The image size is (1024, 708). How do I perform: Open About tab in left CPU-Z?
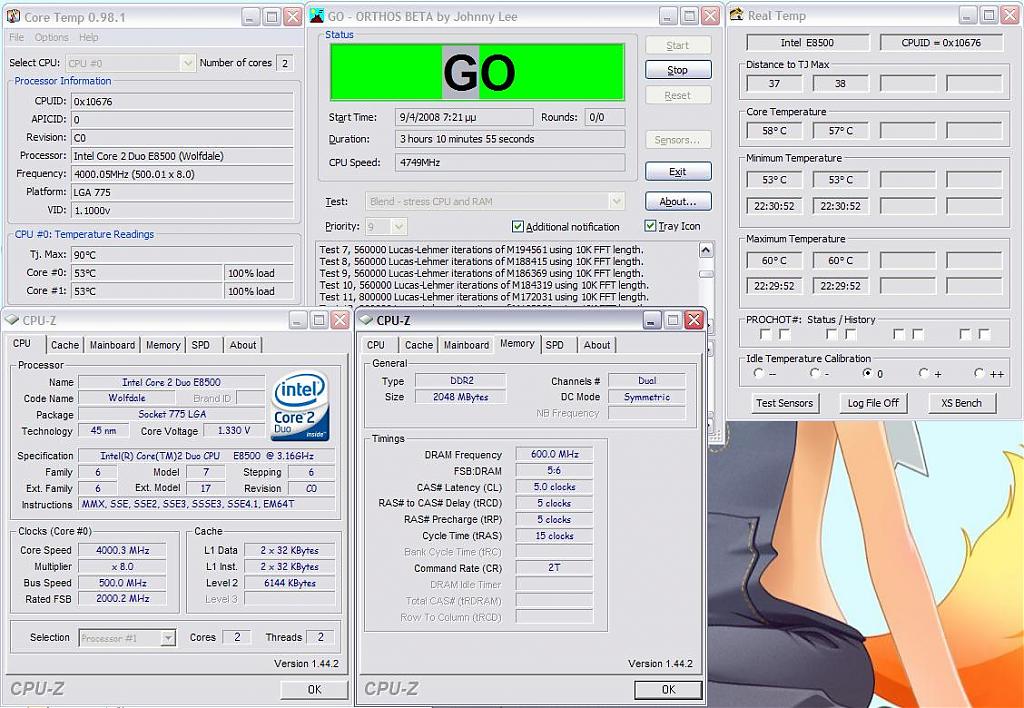pyautogui.click(x=243, y=345)
